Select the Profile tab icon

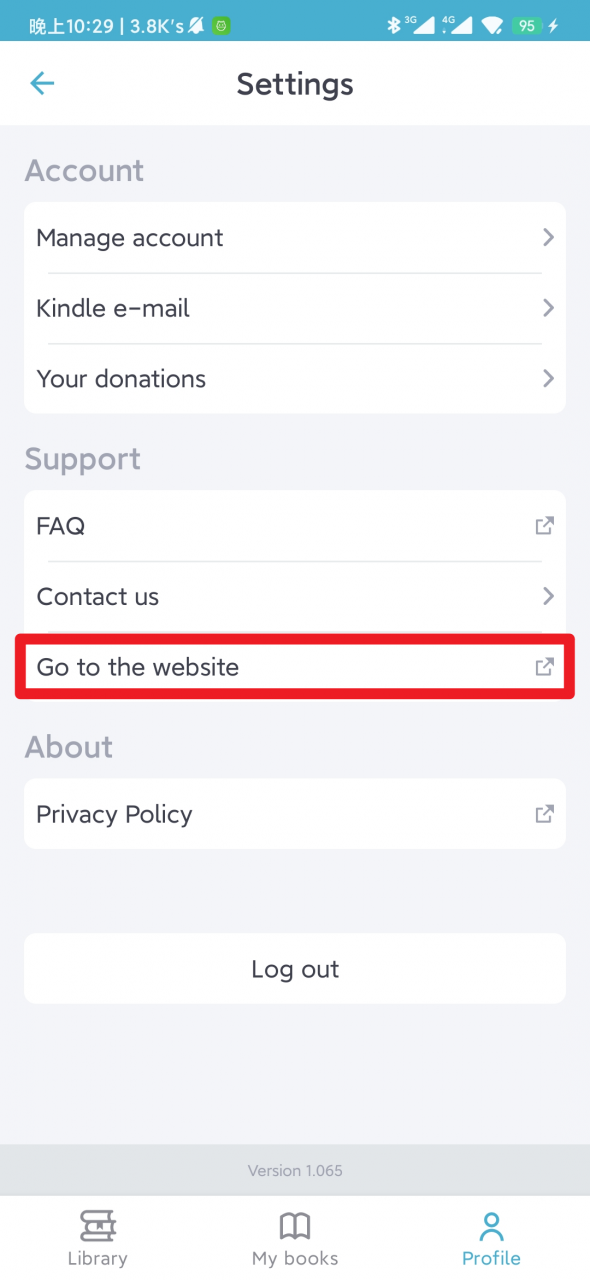coord(491,1225)
